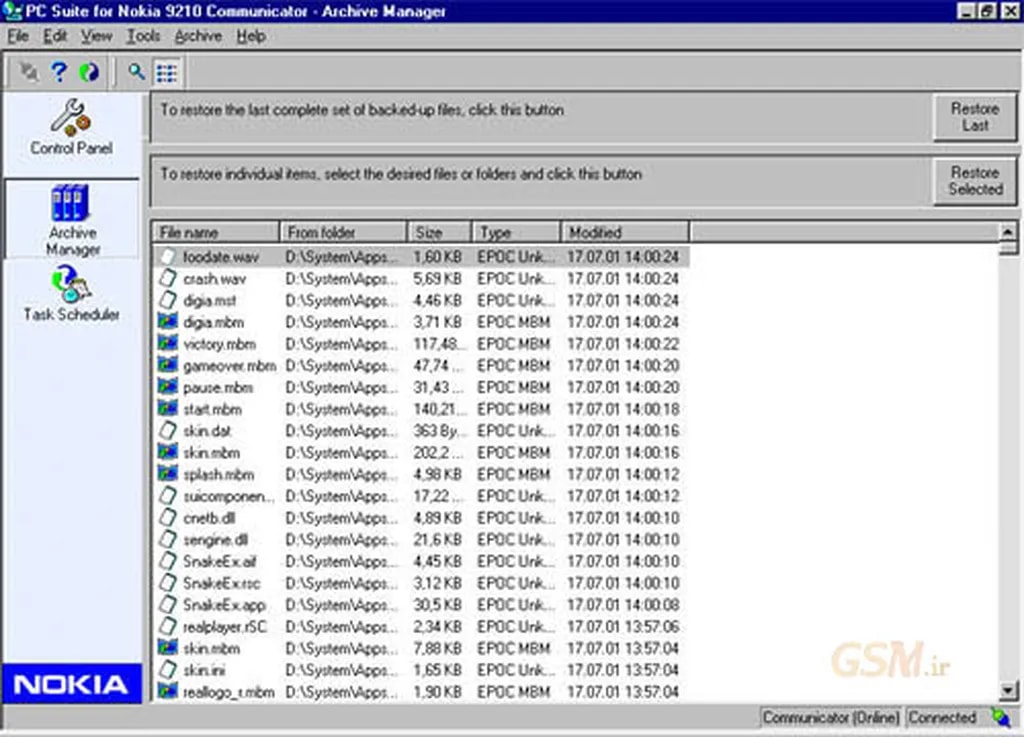Sort list by File name column header

(x=215, y=232)
